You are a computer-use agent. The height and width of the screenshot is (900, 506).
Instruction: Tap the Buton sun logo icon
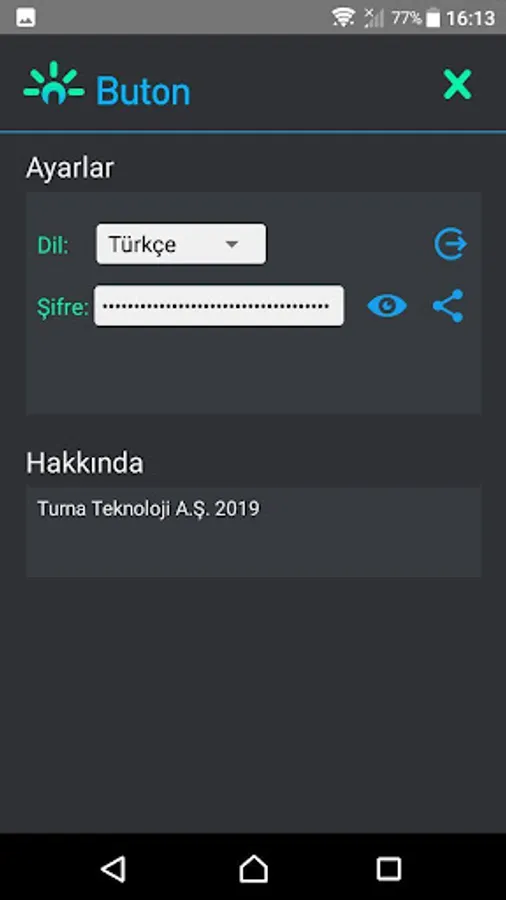pyautogui.click(x=54, y=84)
